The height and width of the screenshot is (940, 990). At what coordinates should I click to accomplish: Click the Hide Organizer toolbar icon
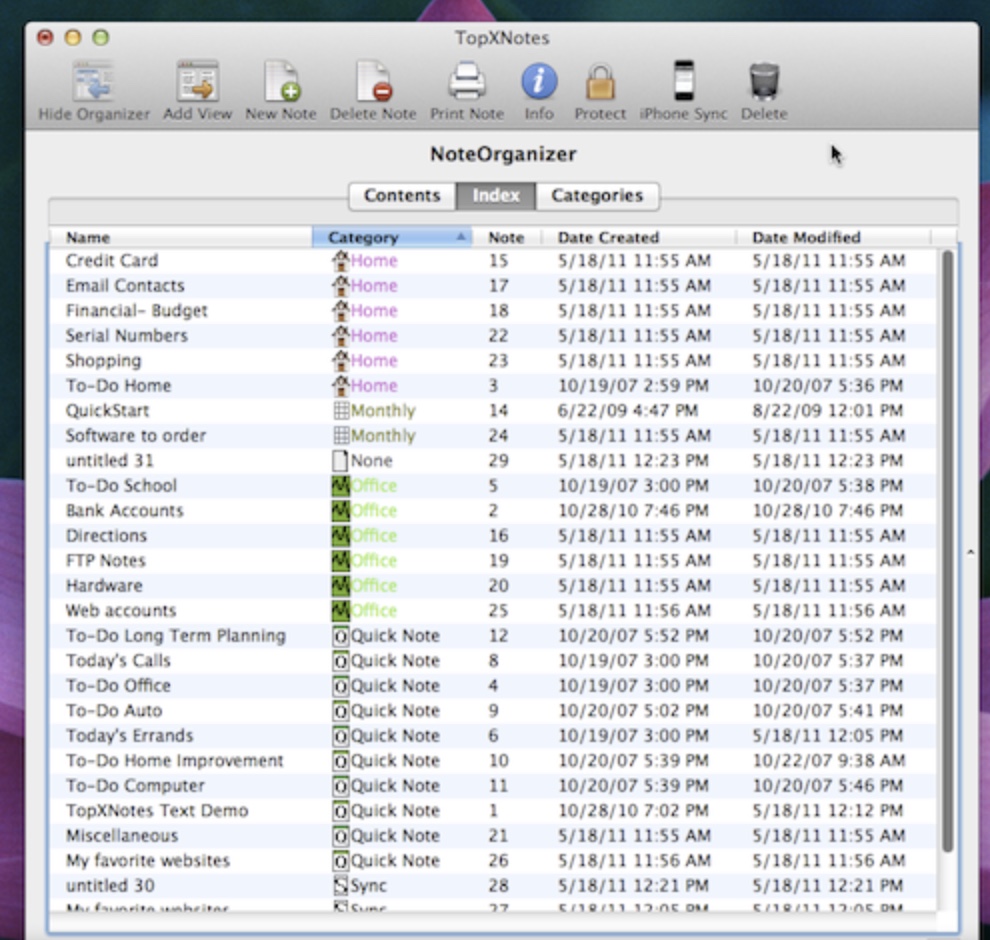point(93,82)
